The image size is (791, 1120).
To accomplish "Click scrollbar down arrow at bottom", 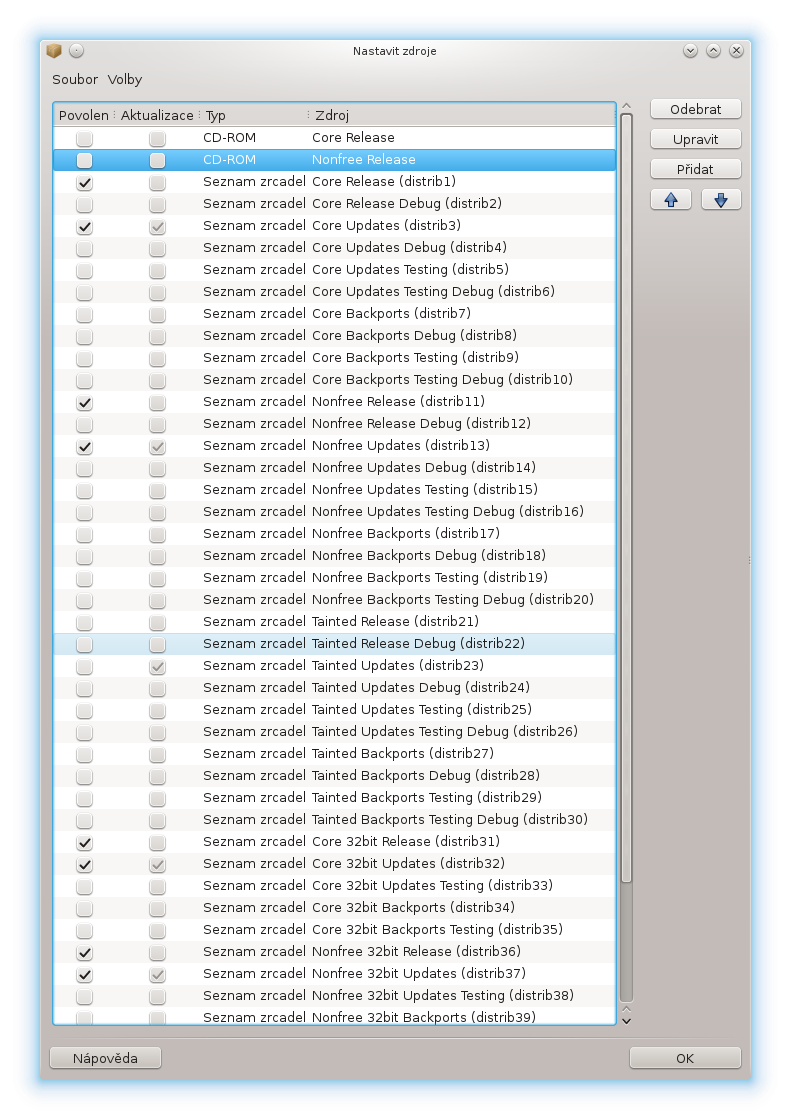I will tap(627, 1021).
